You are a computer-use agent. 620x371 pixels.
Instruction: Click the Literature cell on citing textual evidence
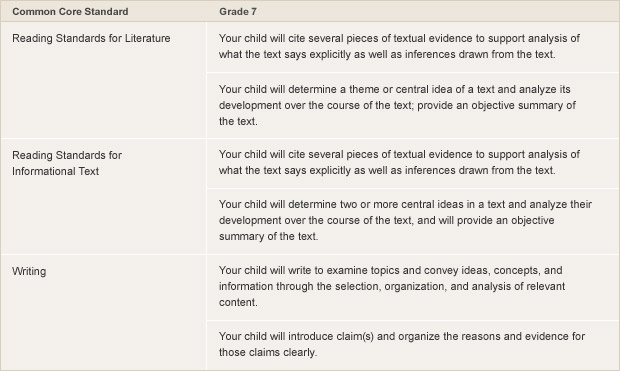tap(412, 47)
